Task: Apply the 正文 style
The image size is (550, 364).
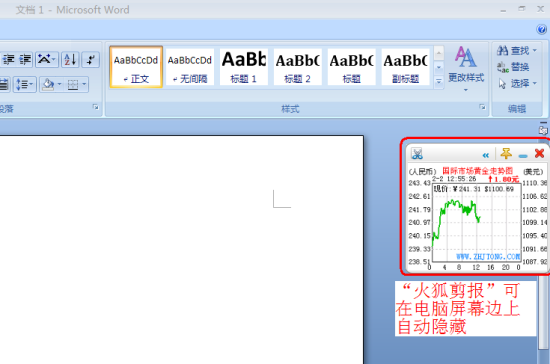Action: click(136, 67)
